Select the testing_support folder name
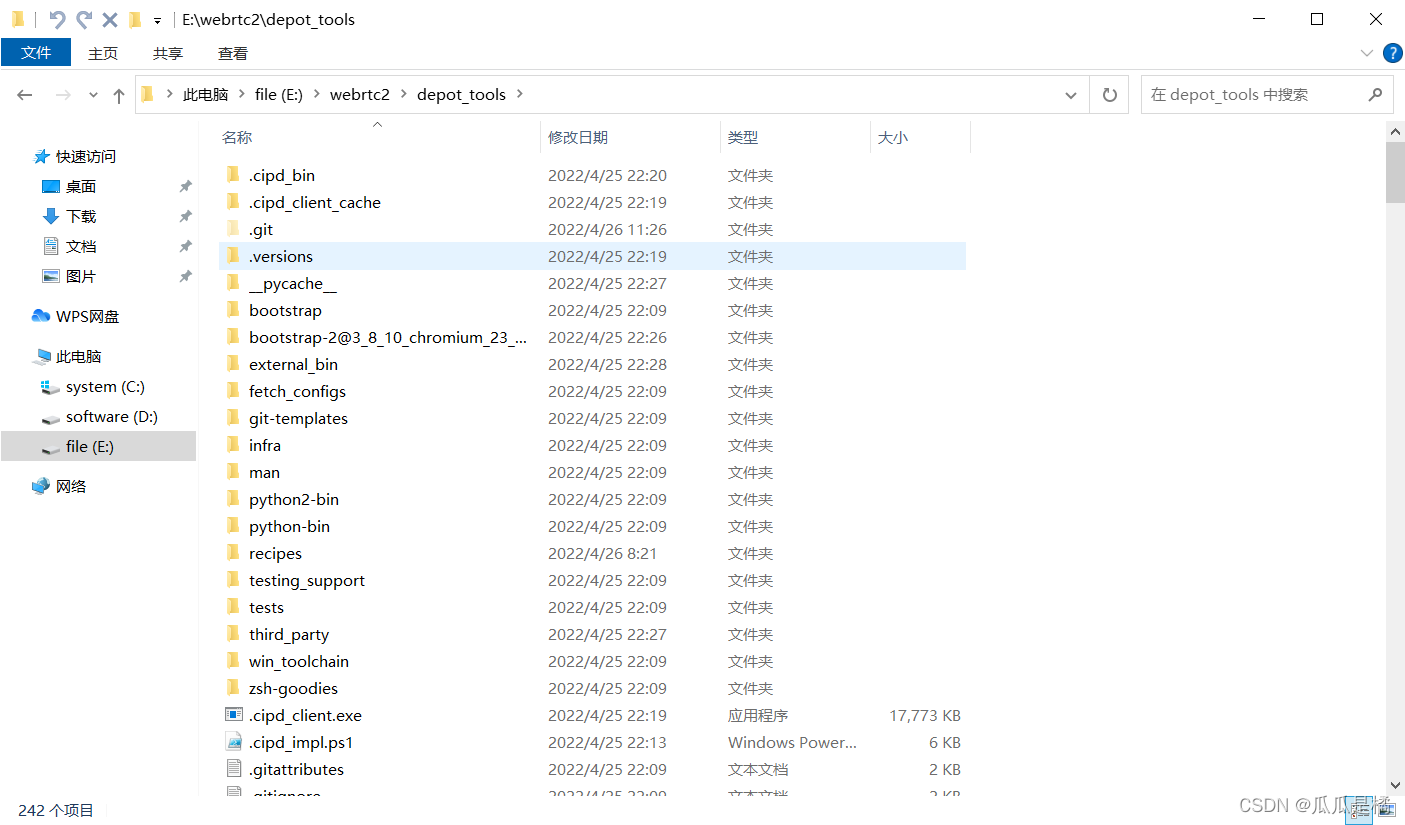The image size is (1405, 825). (x=307, y=580)
